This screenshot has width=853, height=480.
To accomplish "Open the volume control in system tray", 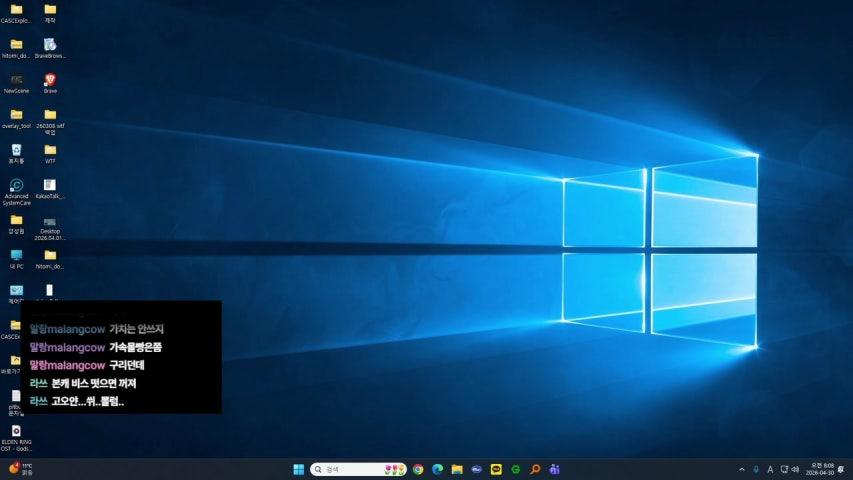I will [x=796, y=469].
